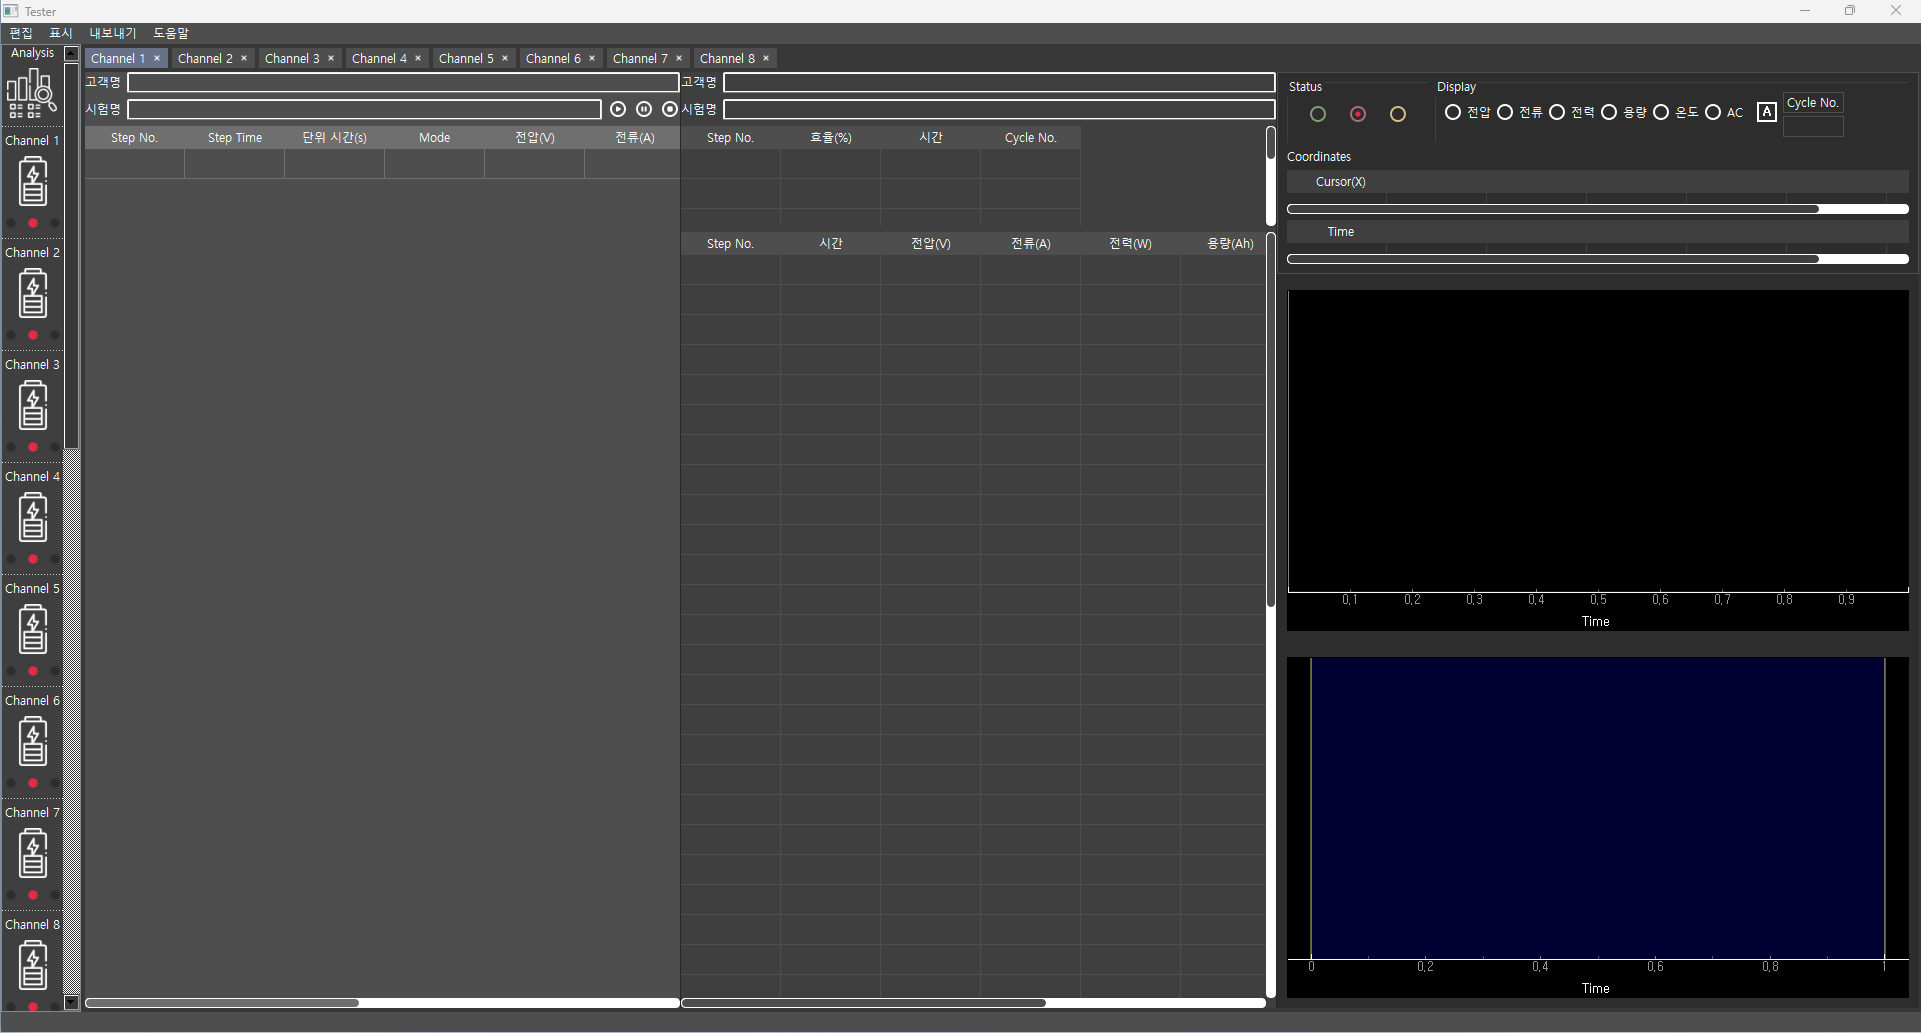This screenshot has width=1921, height=1033.
Task: Select the Channel 6 battery icon
Action: (33, 742)
